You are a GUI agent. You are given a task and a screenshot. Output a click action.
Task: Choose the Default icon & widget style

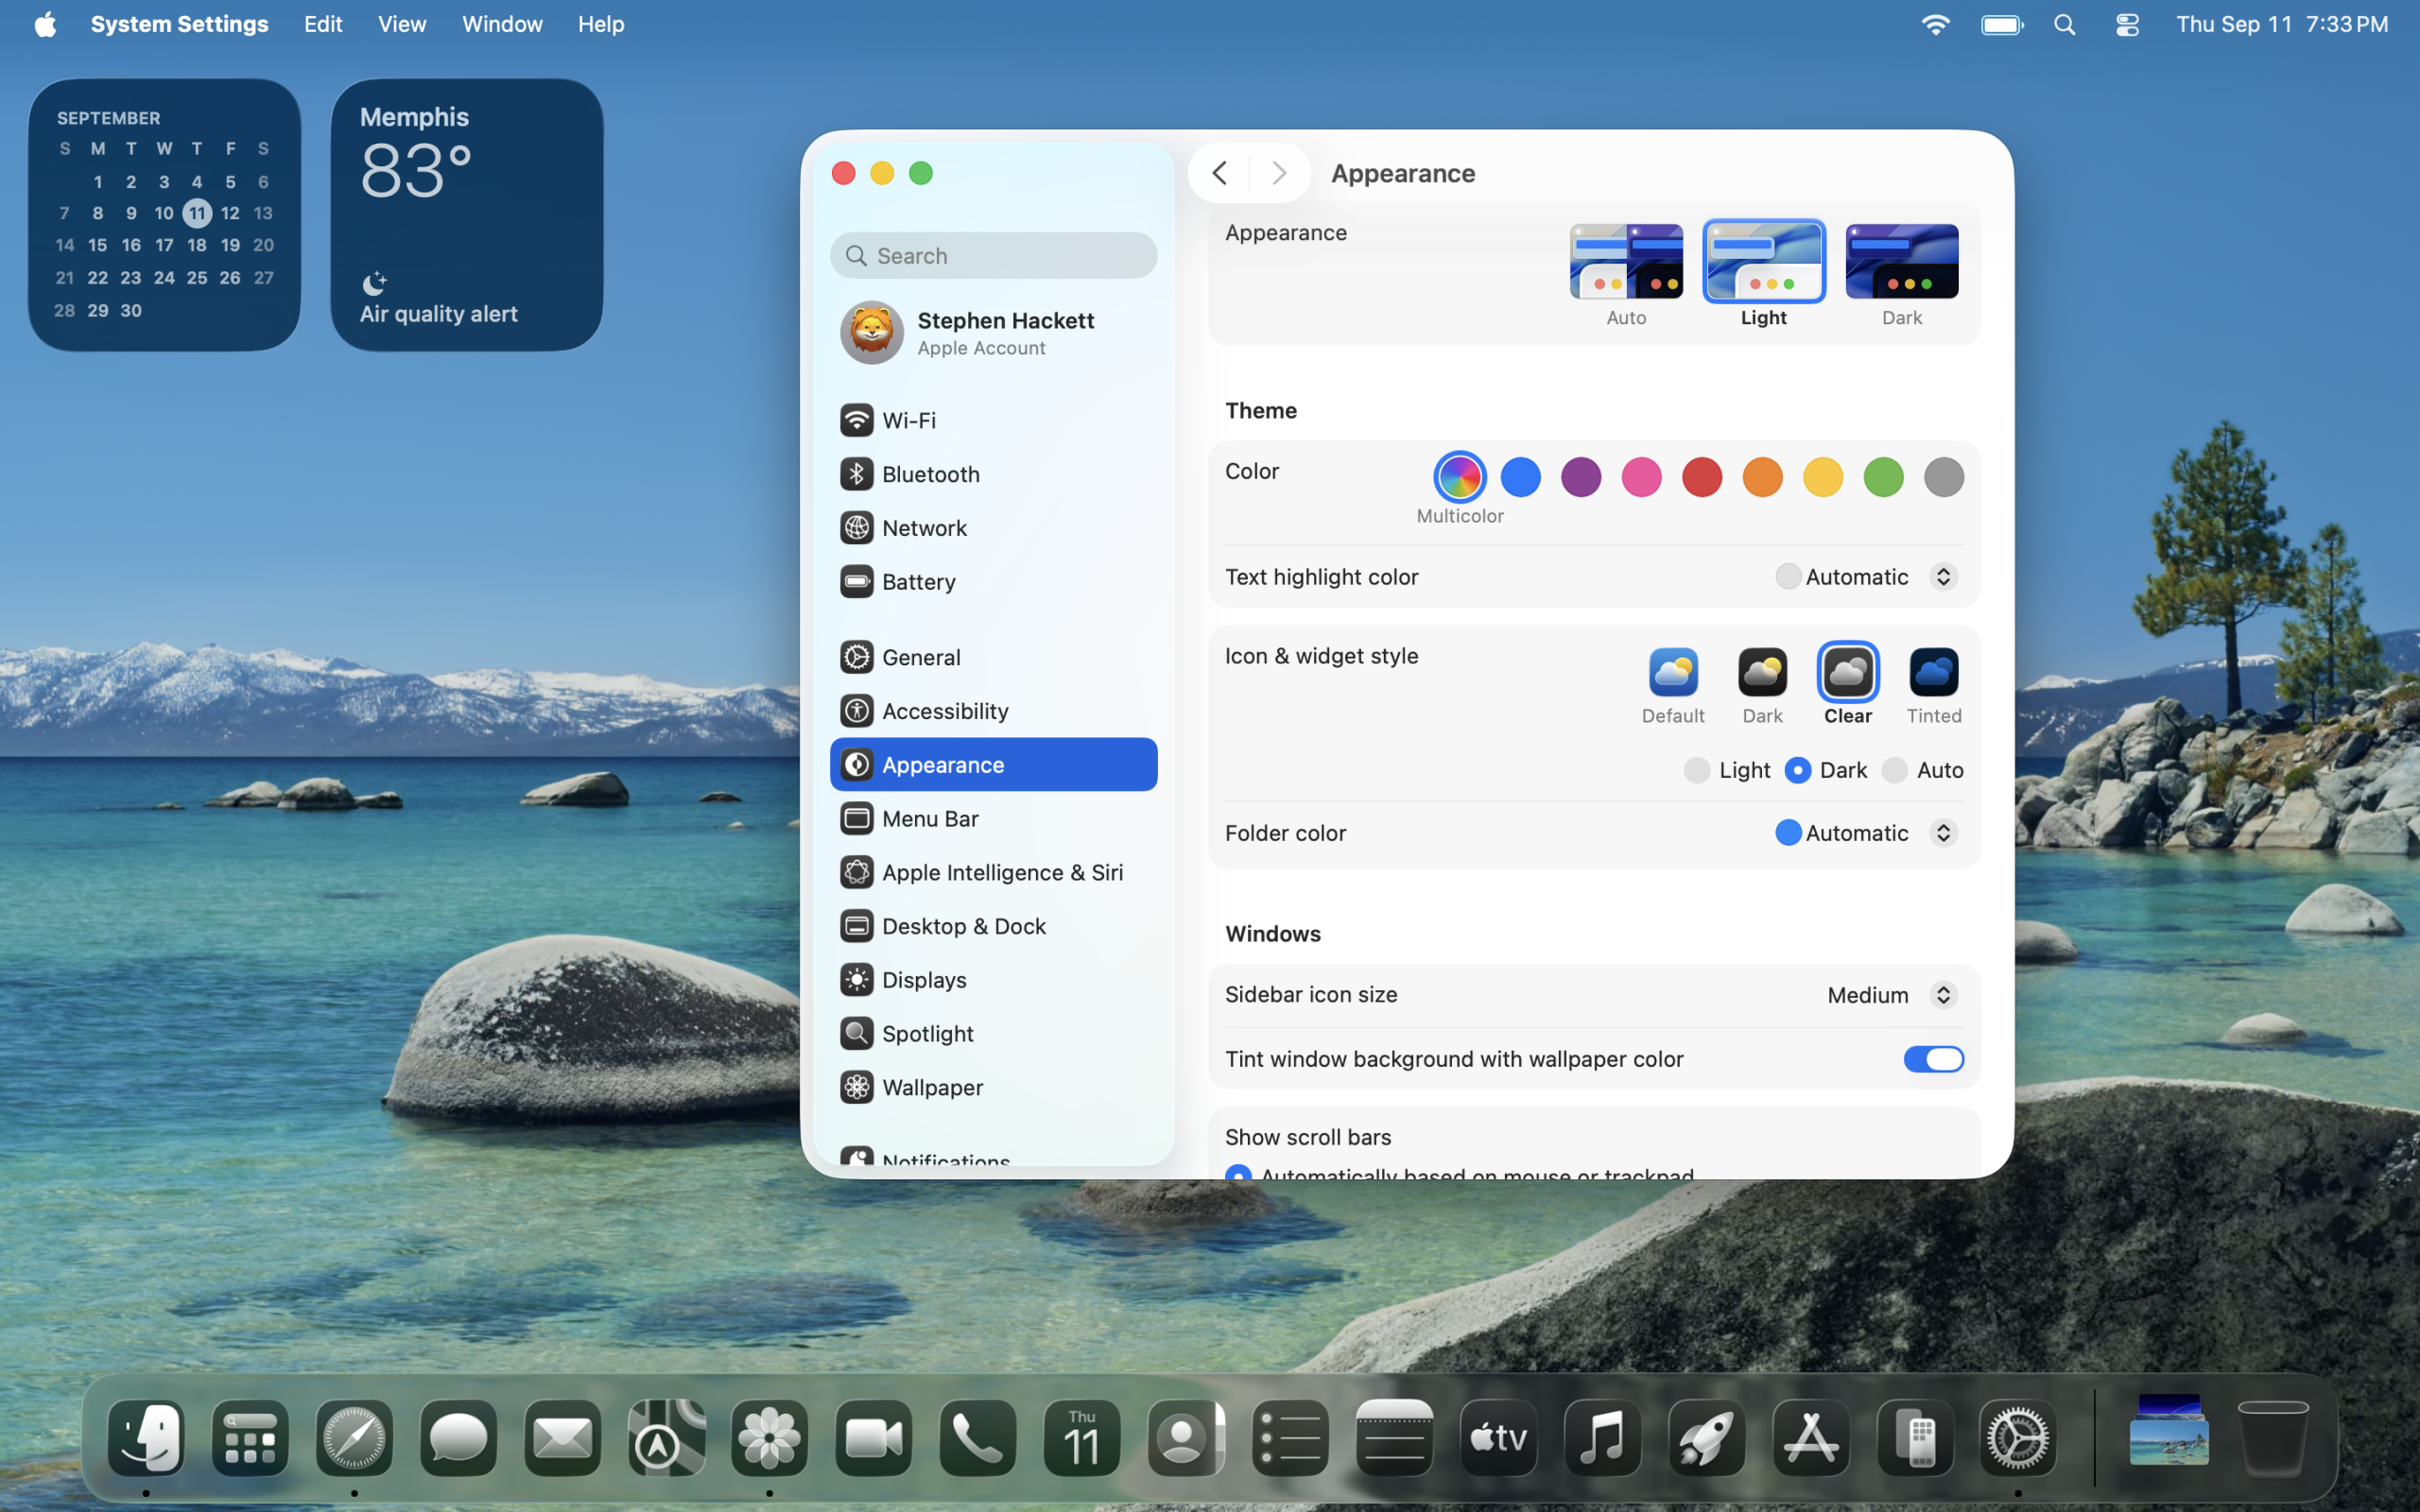pyautogui.click(x=1672, y=673)
